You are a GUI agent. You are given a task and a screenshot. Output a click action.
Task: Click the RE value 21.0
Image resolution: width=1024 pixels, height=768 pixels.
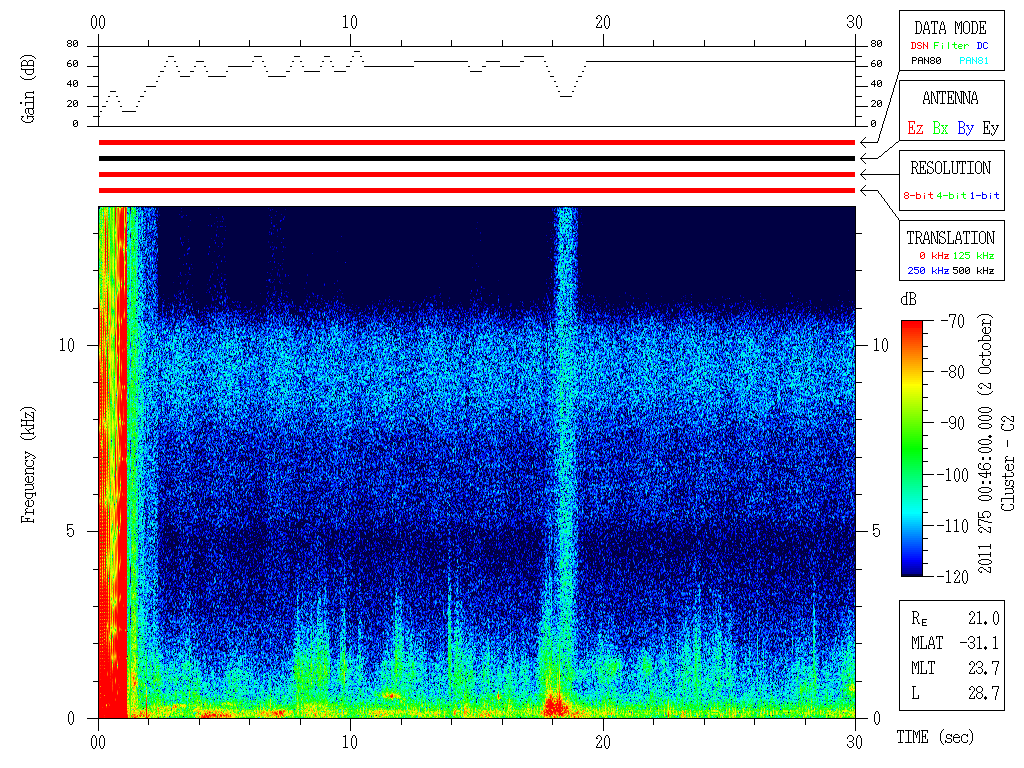click(x=984, y=618)
